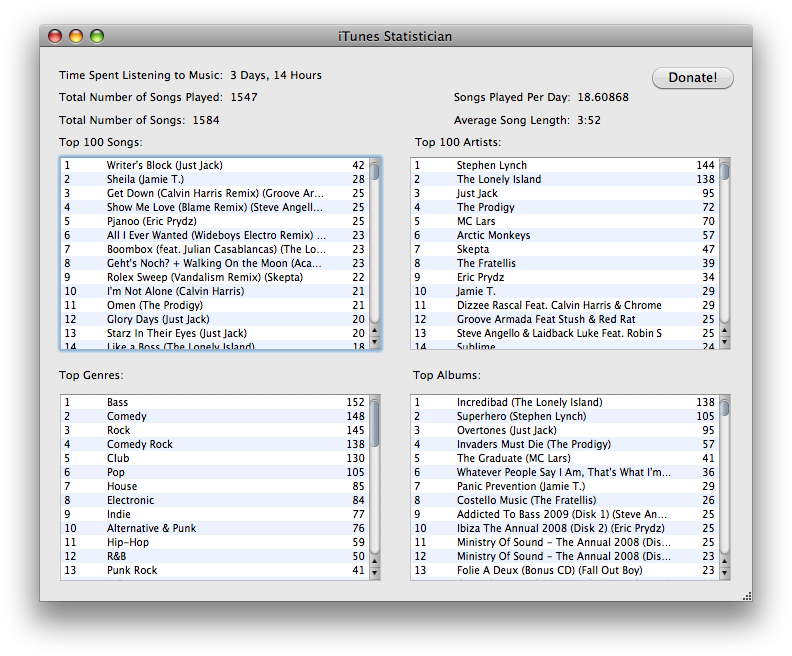Screen dimensions: 792x656
Task: Select genre Comedy row with 148
Action: [x=215, y=417]
